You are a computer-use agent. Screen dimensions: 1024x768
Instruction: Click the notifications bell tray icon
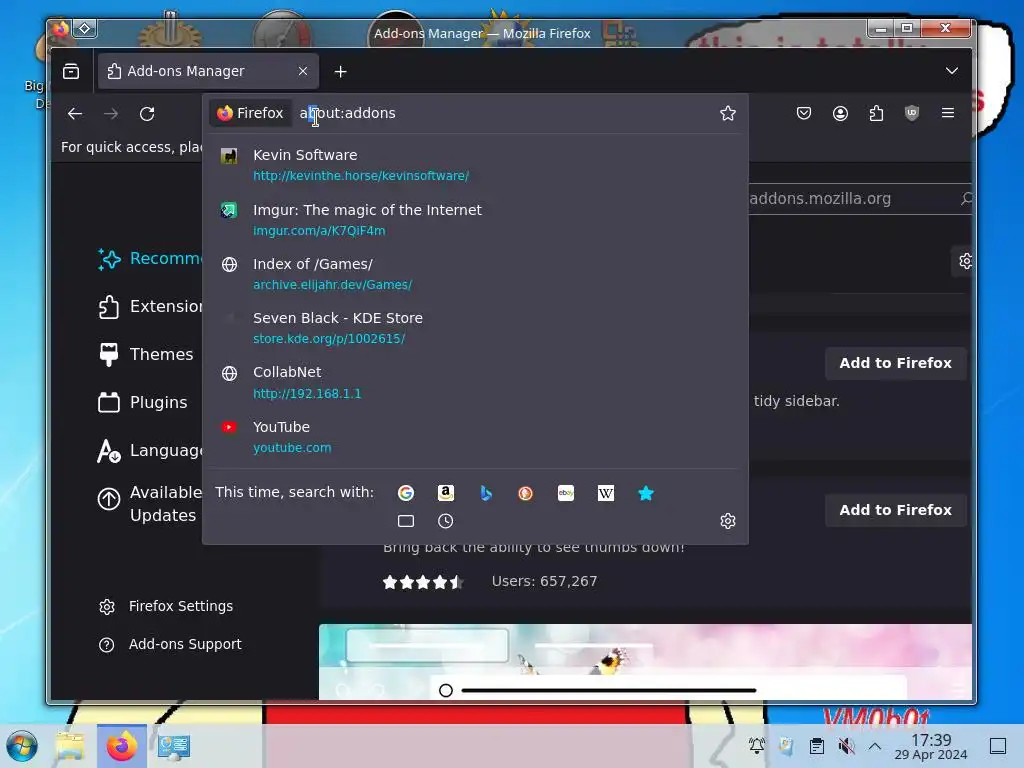point(757,746)
